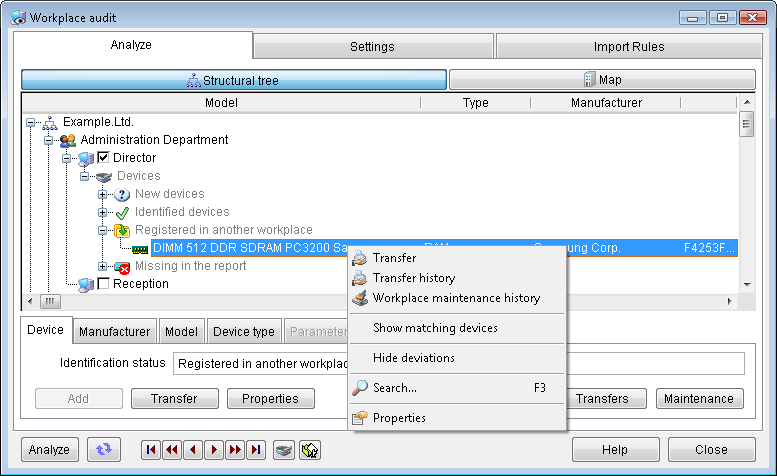777x476 pixels.
Task: Collapse the Devices node
Action: pyautogui.click(x=85, y=176)
